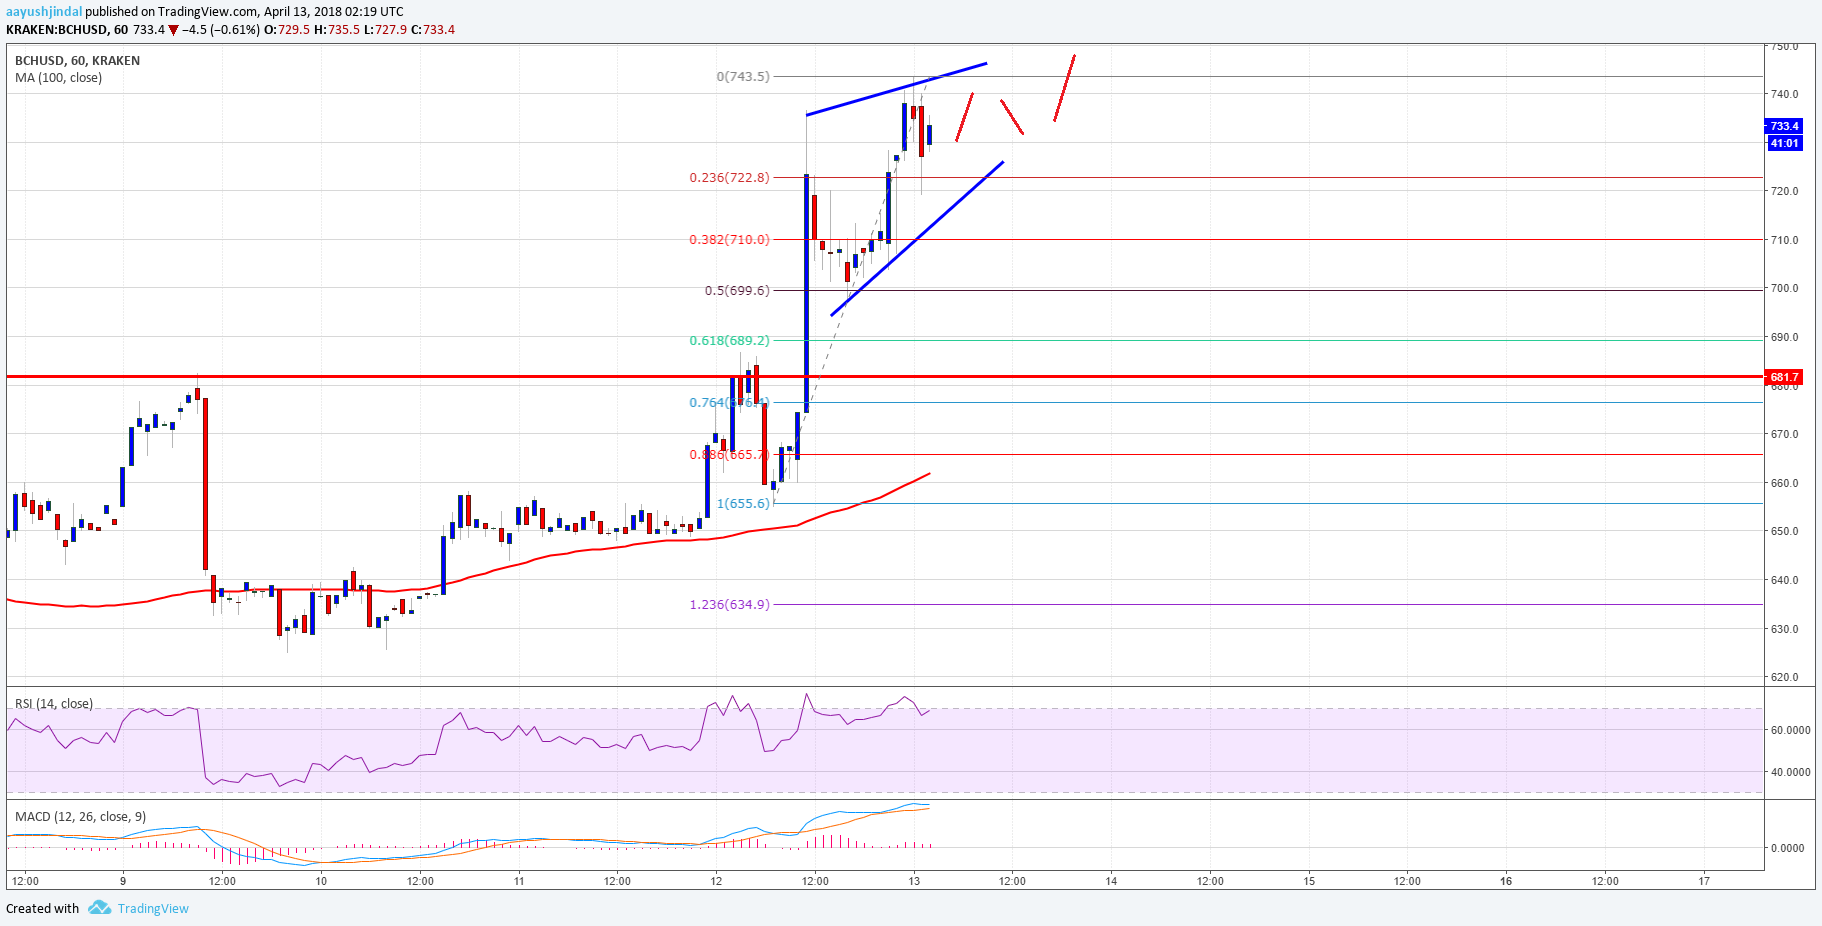1822x926 pixels.
Task: Open the TradingView link in footer
Action: click(x=153, y=908)
